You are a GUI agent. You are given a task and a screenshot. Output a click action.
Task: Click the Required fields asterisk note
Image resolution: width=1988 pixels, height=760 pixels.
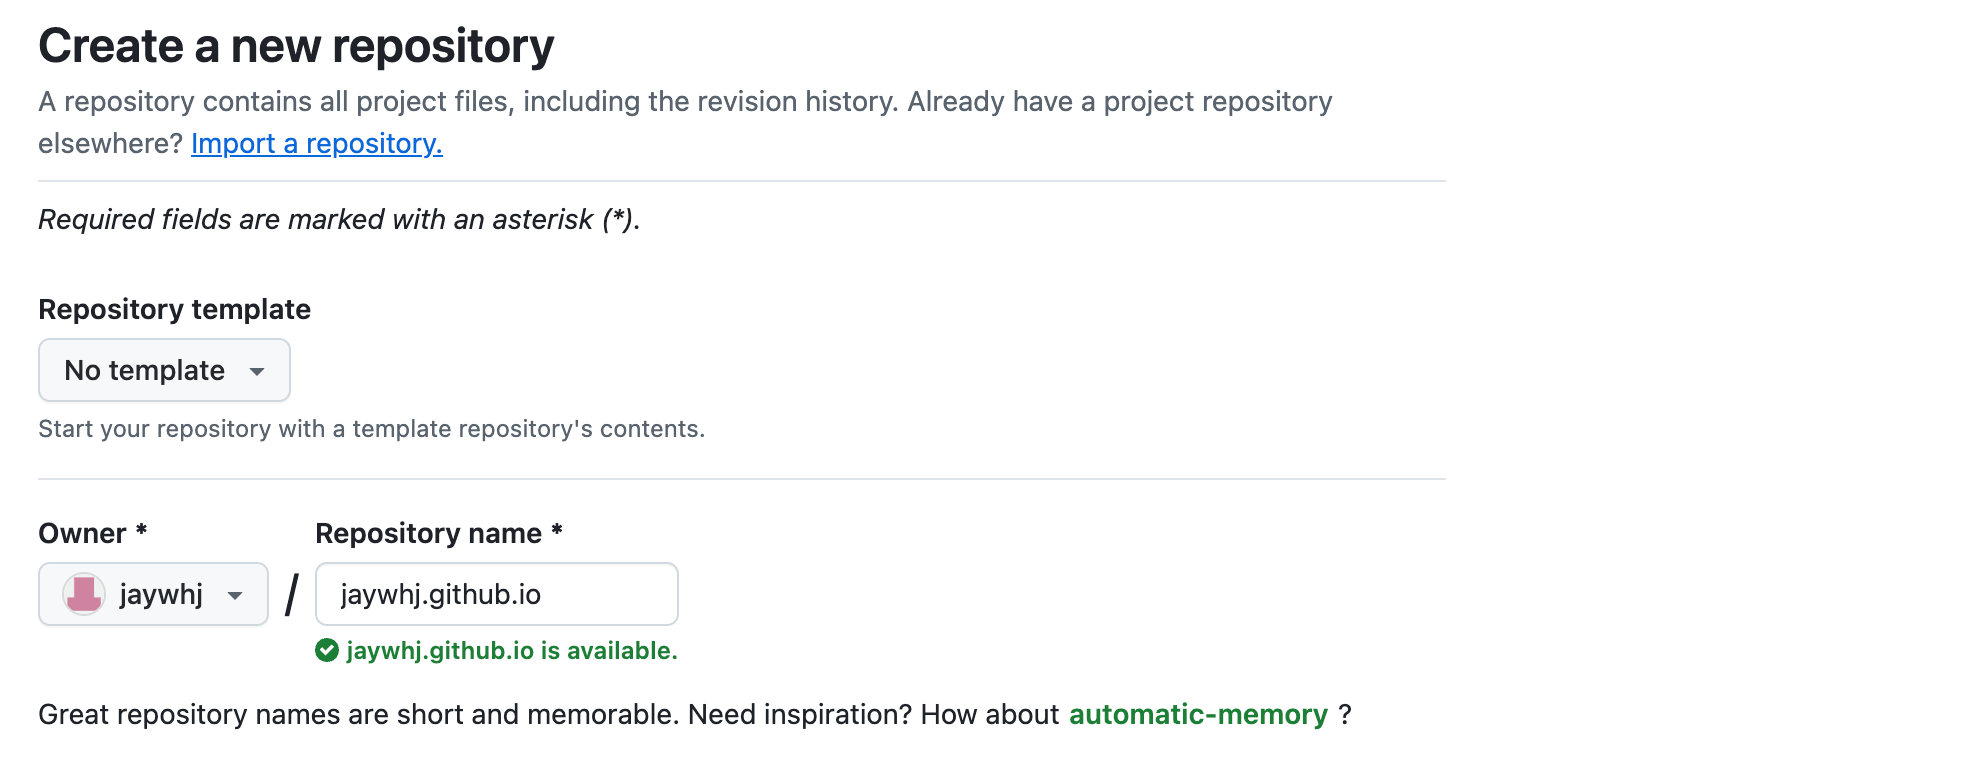(339, 220)
